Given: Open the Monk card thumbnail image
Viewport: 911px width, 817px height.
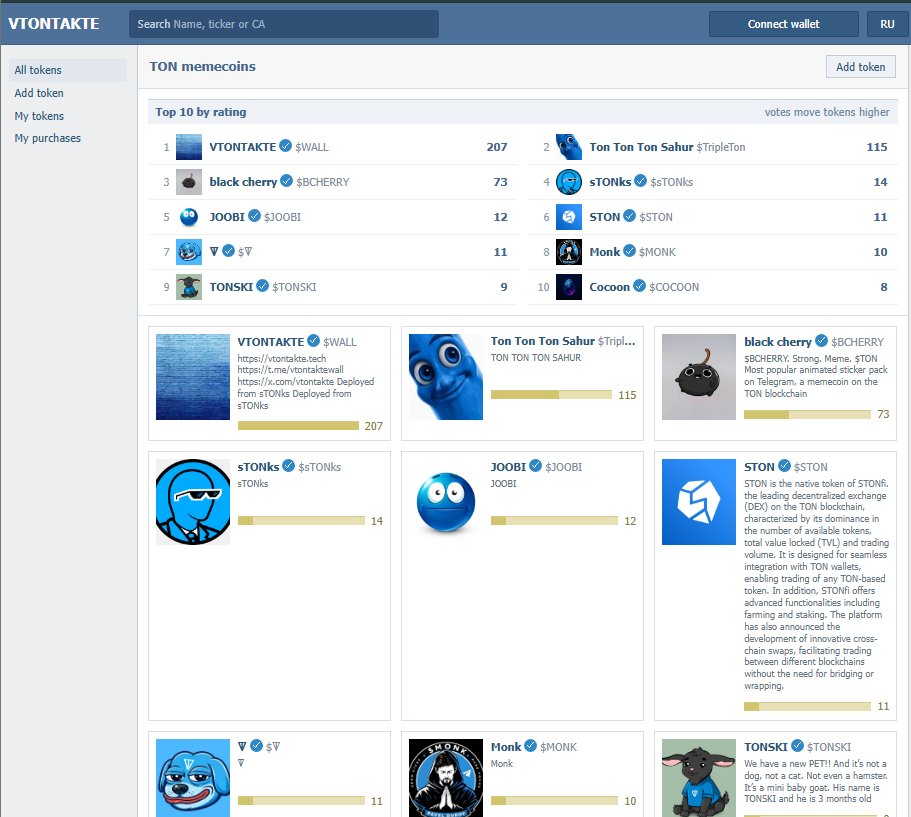Looking at the screenshot, I should pos(446,778).
